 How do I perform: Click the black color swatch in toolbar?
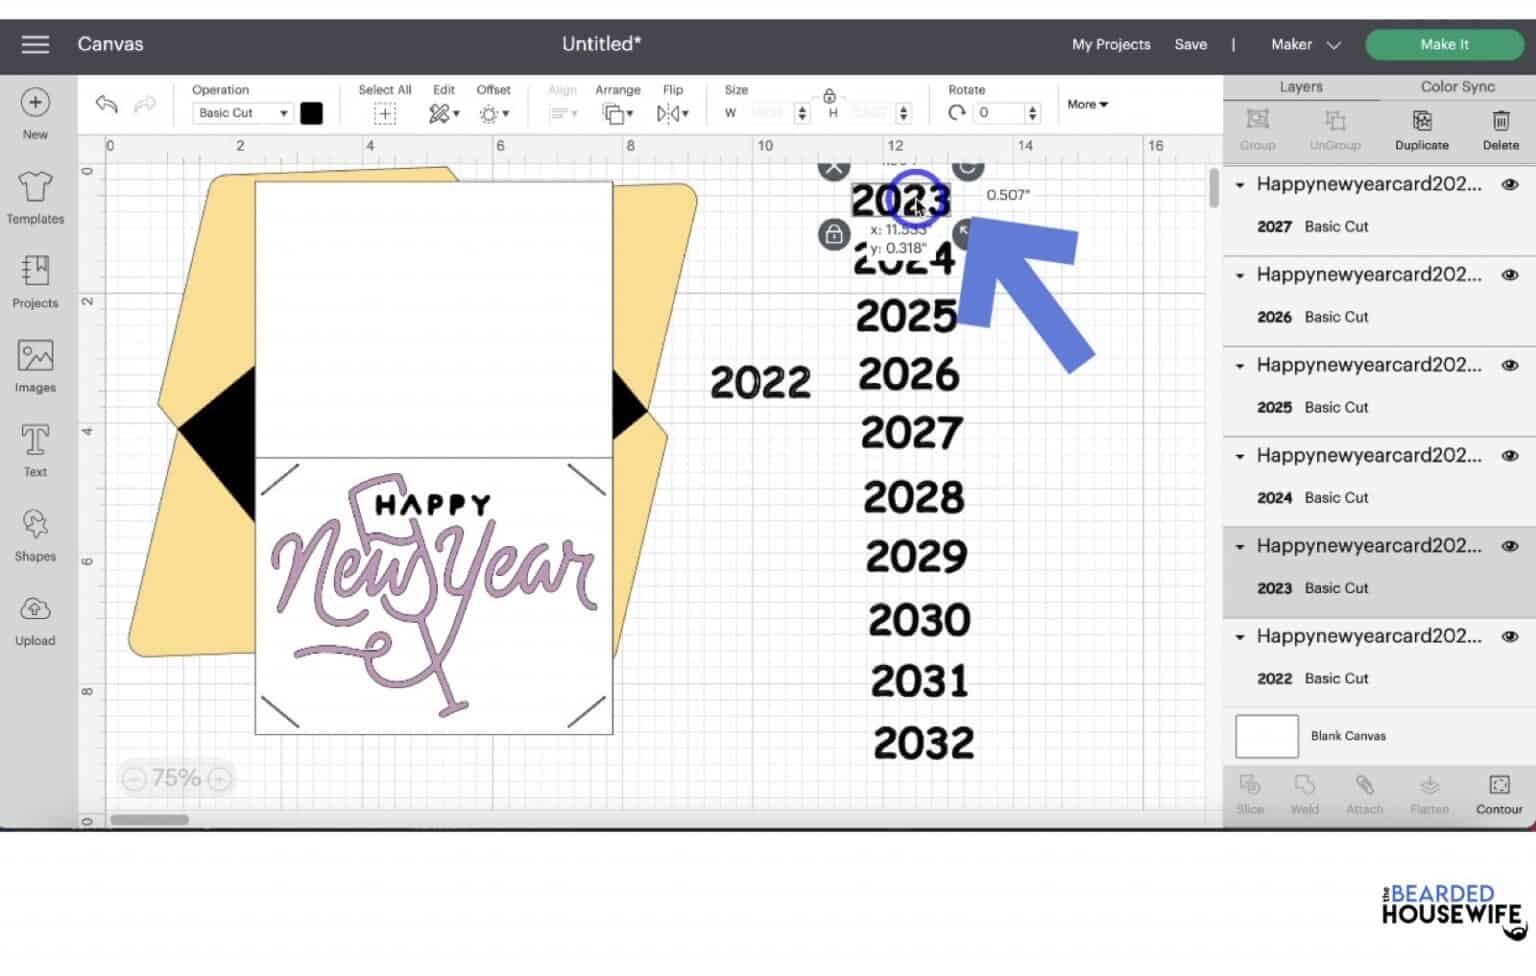(311, 112)
